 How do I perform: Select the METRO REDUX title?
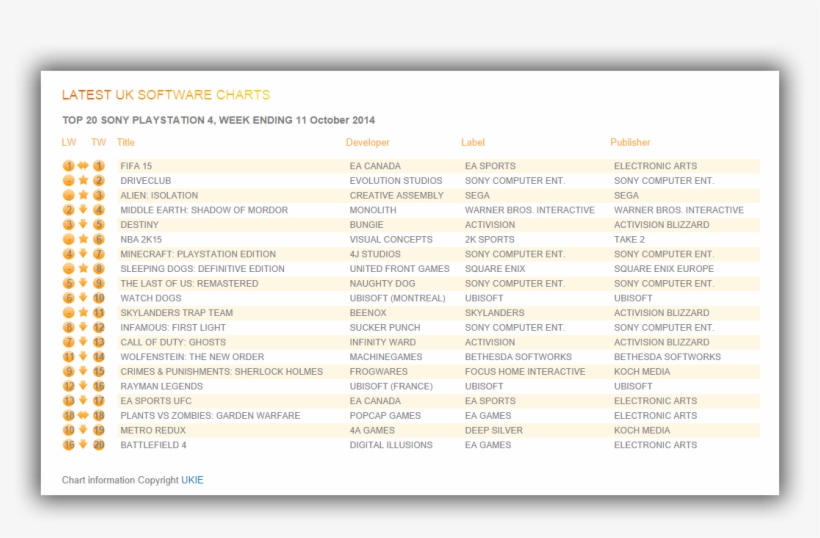coord(153,430)
